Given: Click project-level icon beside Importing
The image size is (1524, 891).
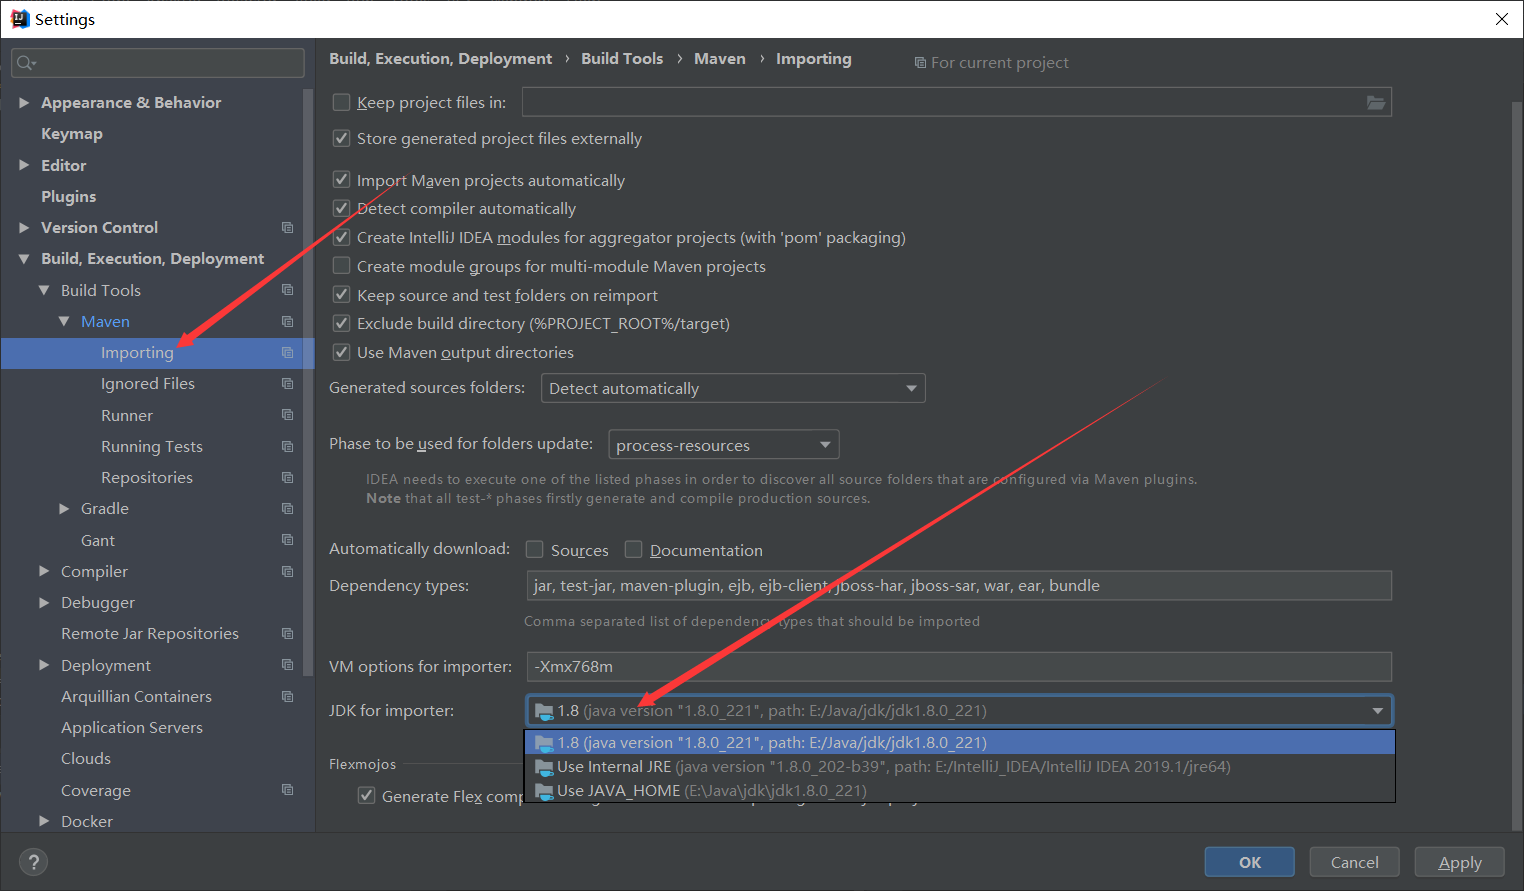Looking at the screenshot, I should pyautogui.click(x=287, y=353).
